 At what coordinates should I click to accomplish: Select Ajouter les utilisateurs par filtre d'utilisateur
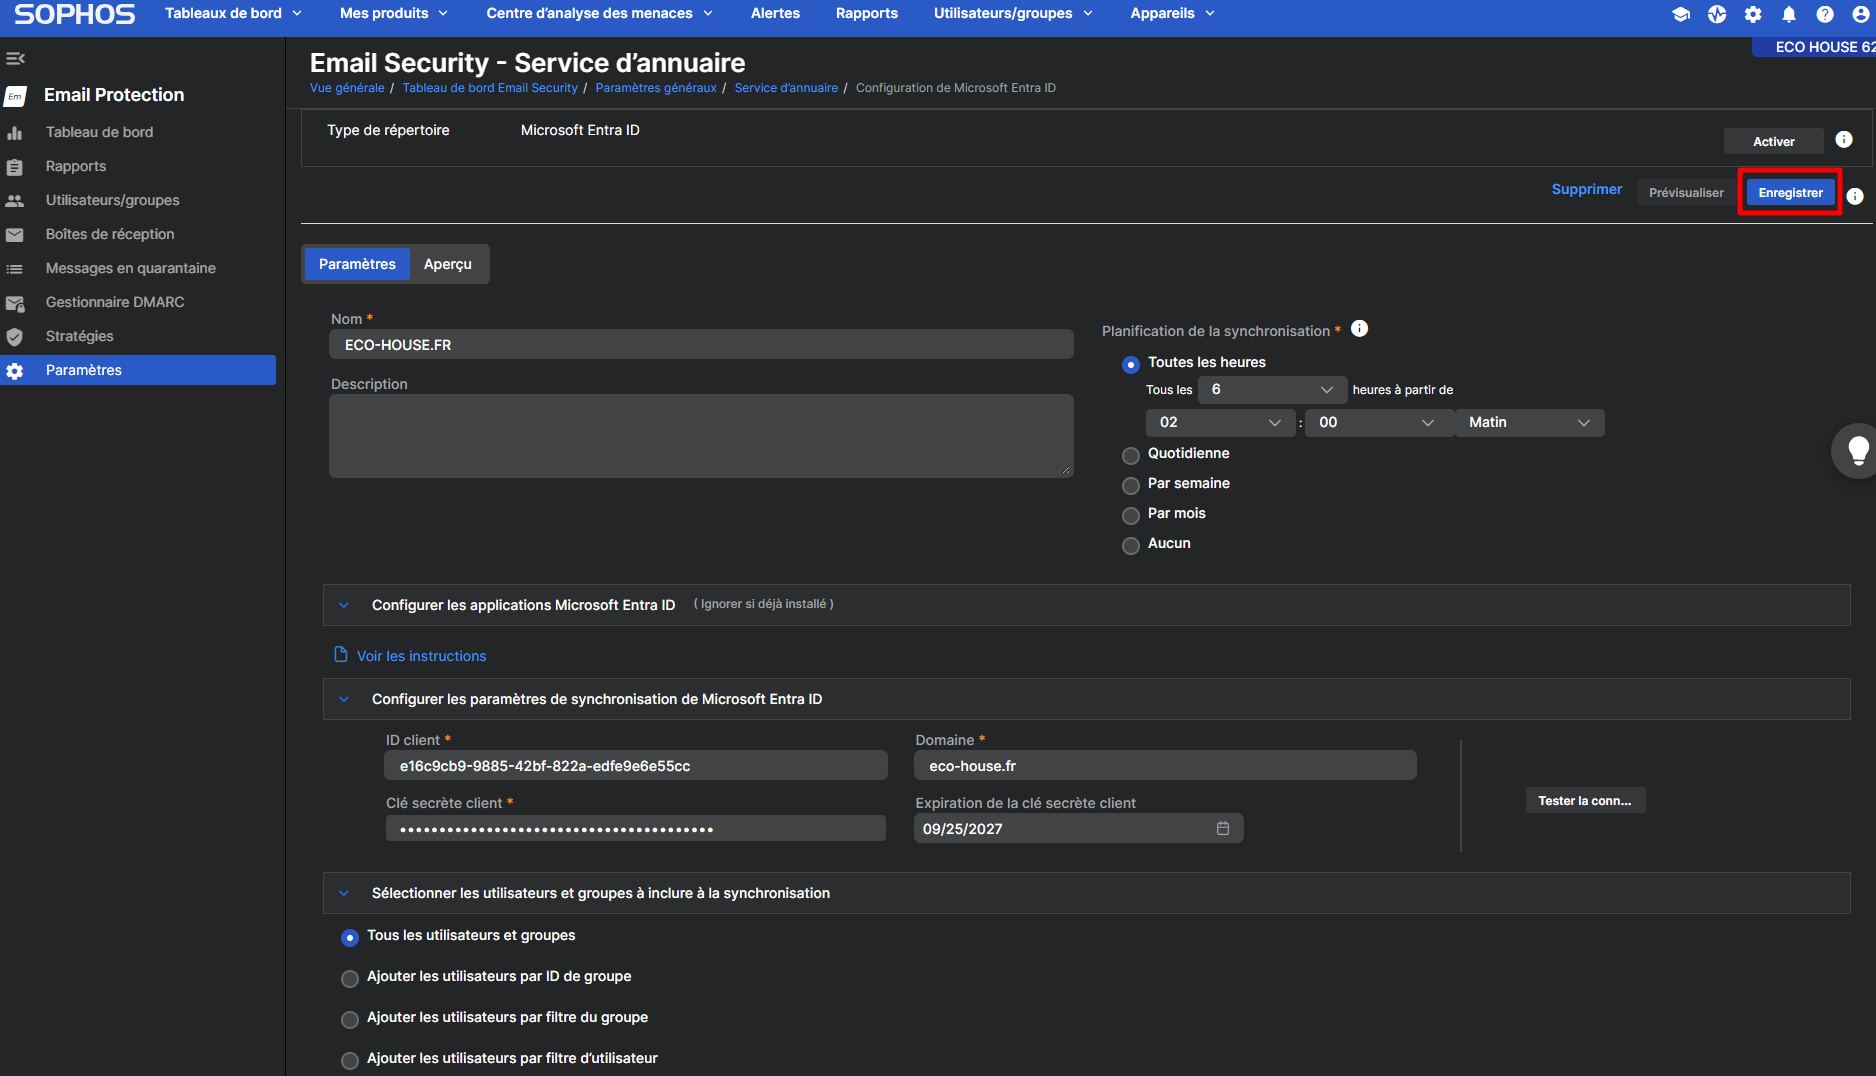tap(350, 1060)
